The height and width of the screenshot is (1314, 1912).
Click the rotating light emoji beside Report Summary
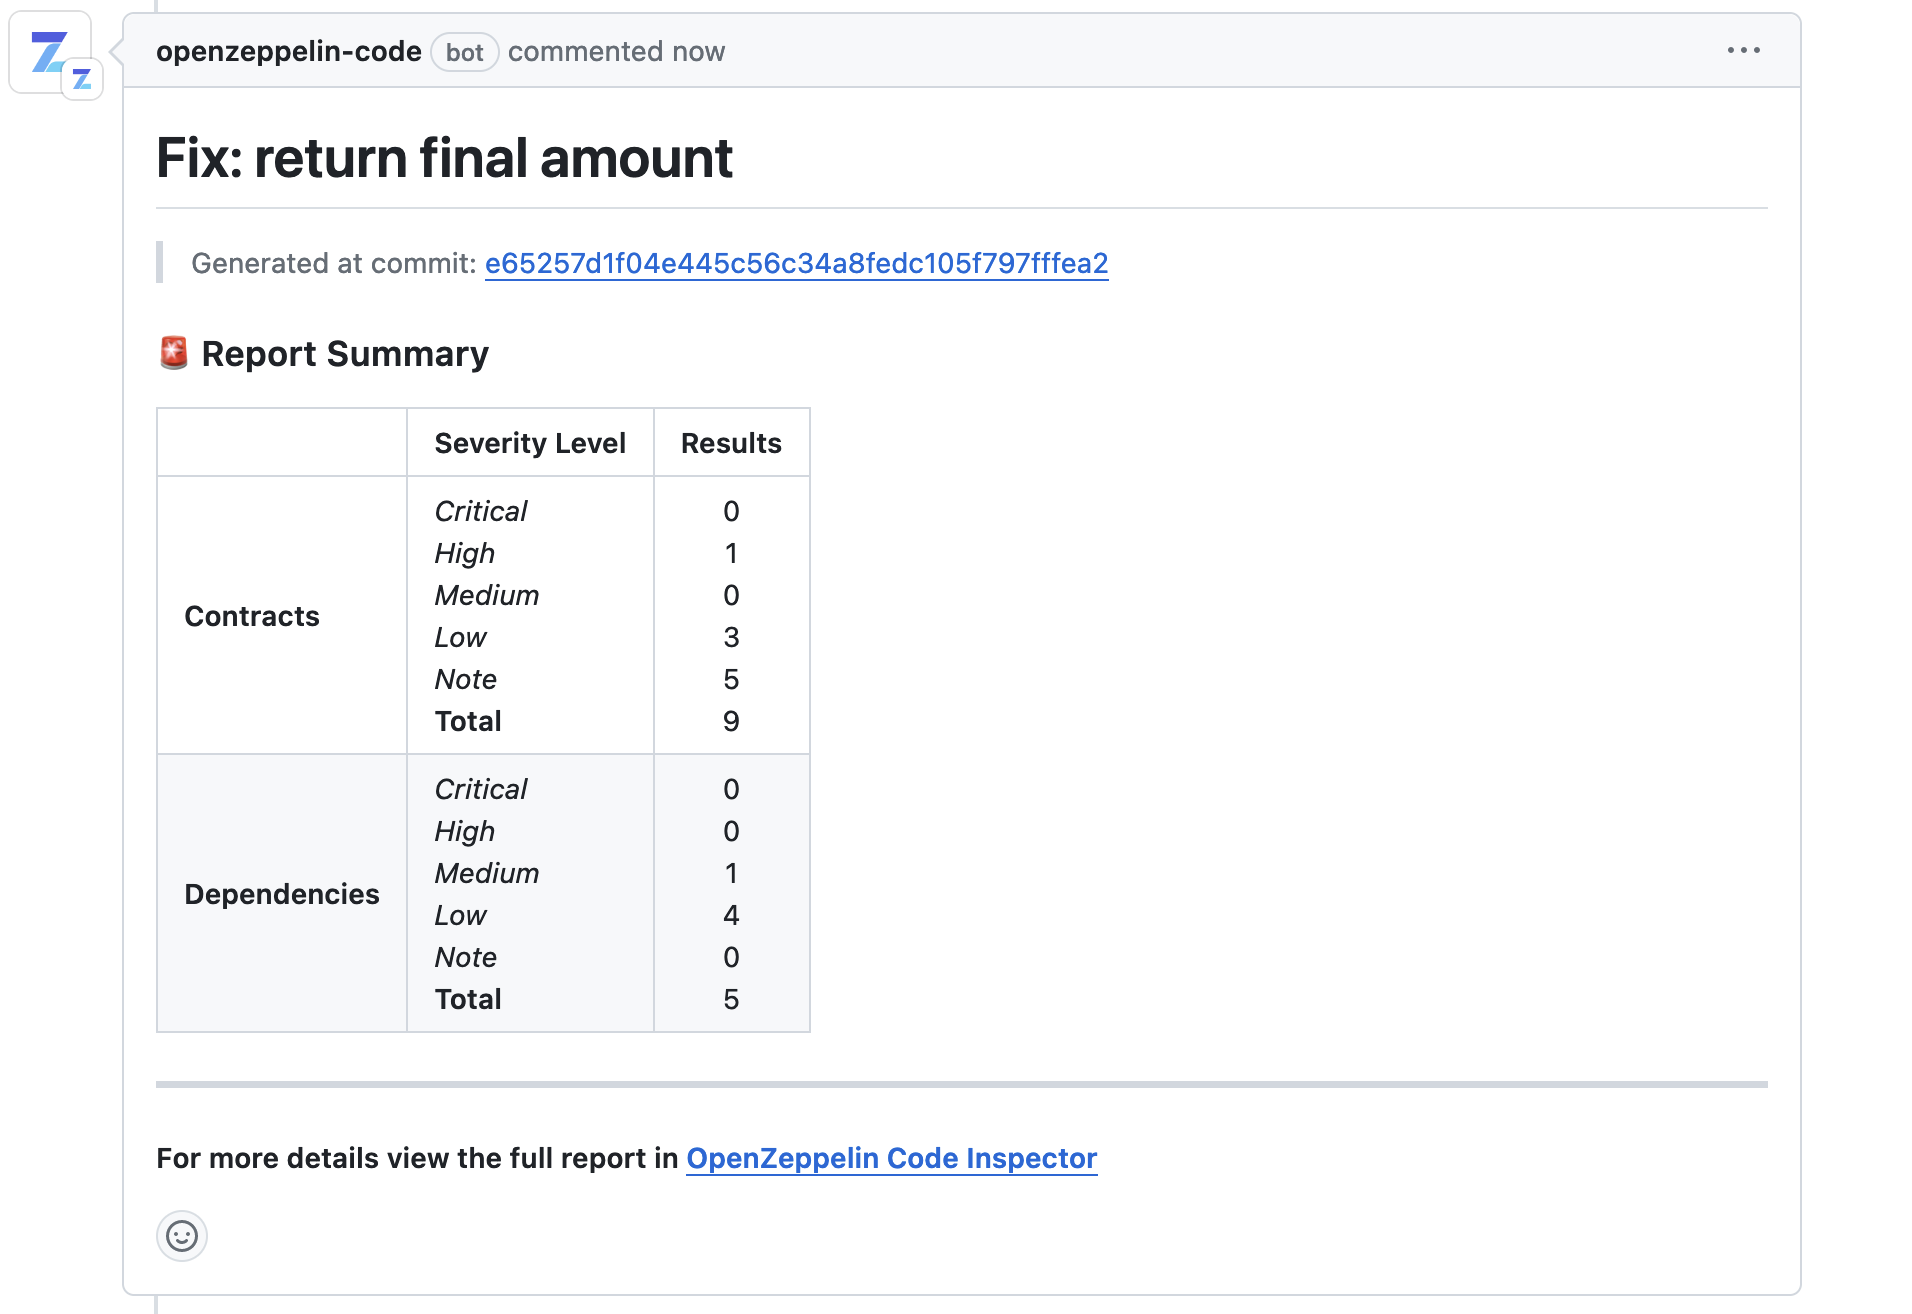coord(174,353)
